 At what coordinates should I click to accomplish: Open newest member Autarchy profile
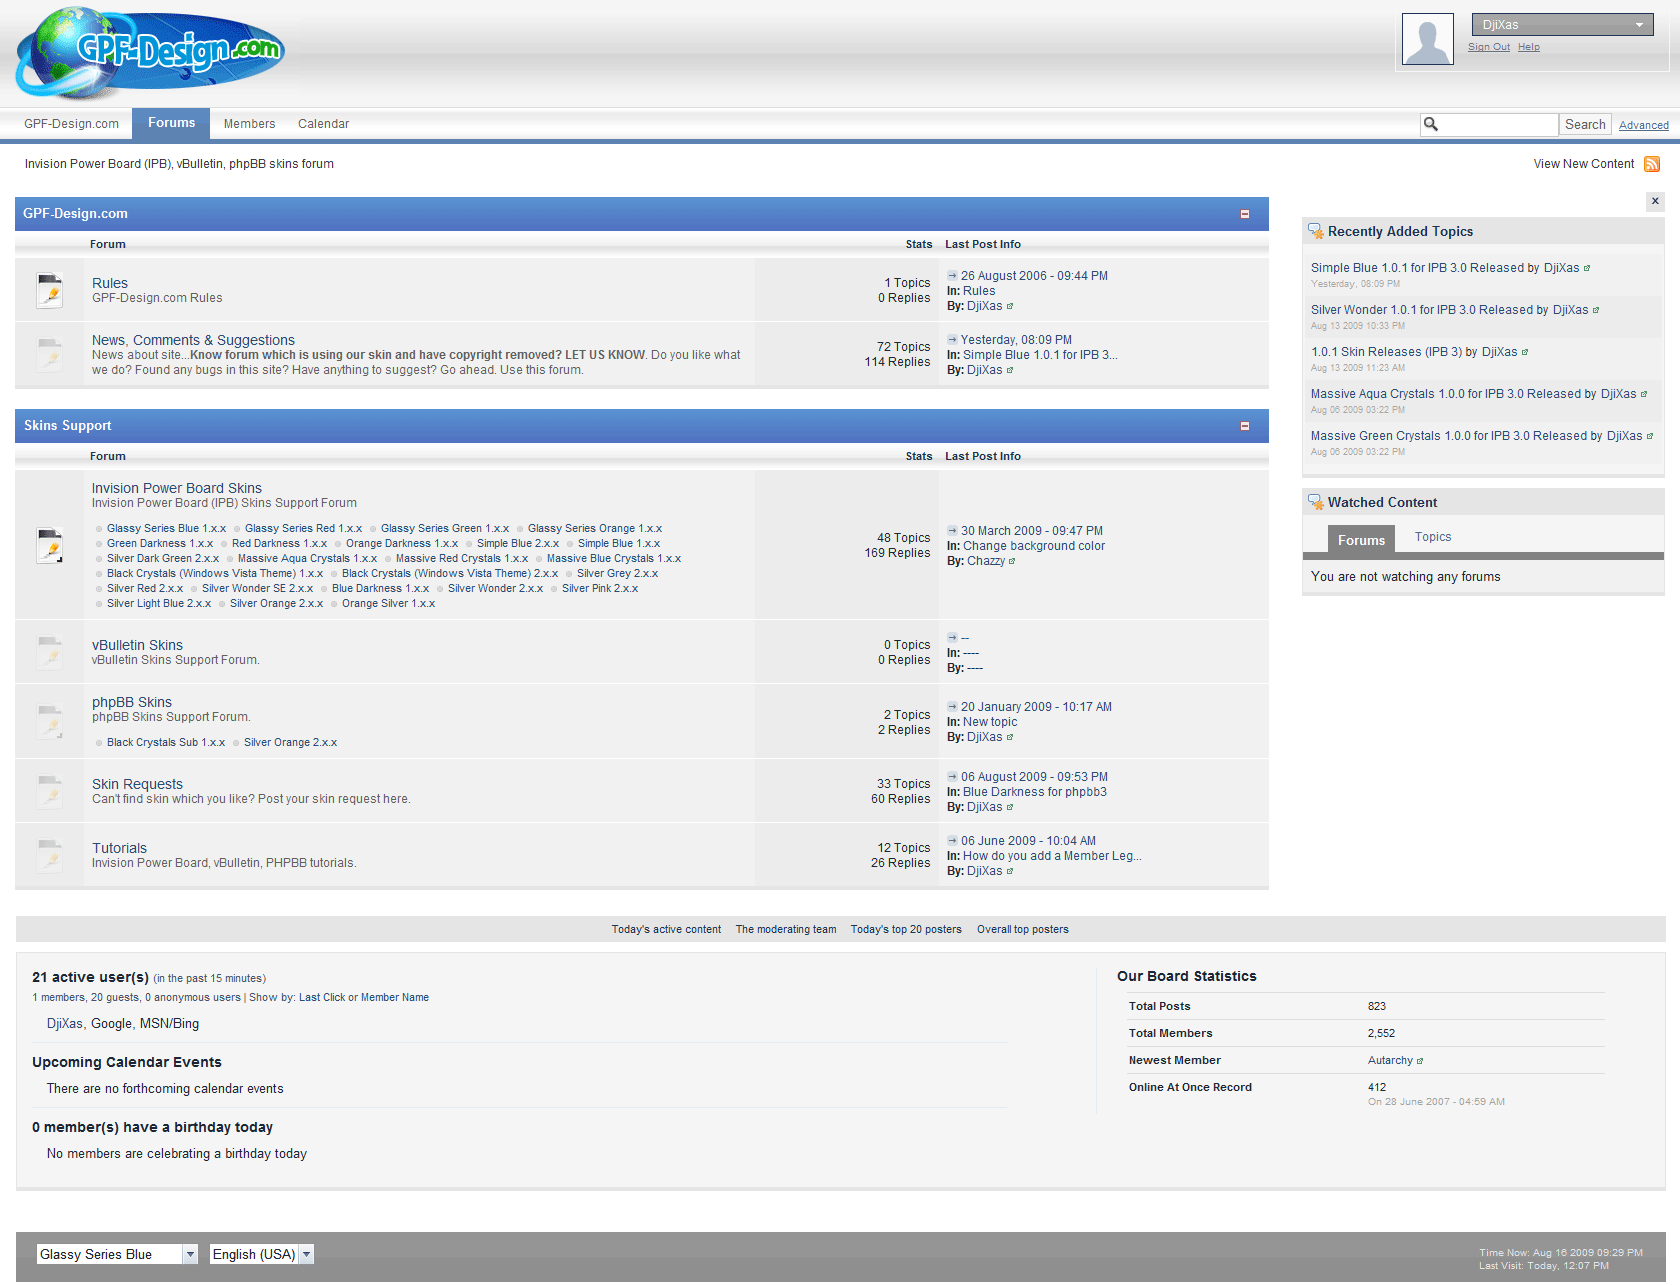[x=1390, y=1061]
